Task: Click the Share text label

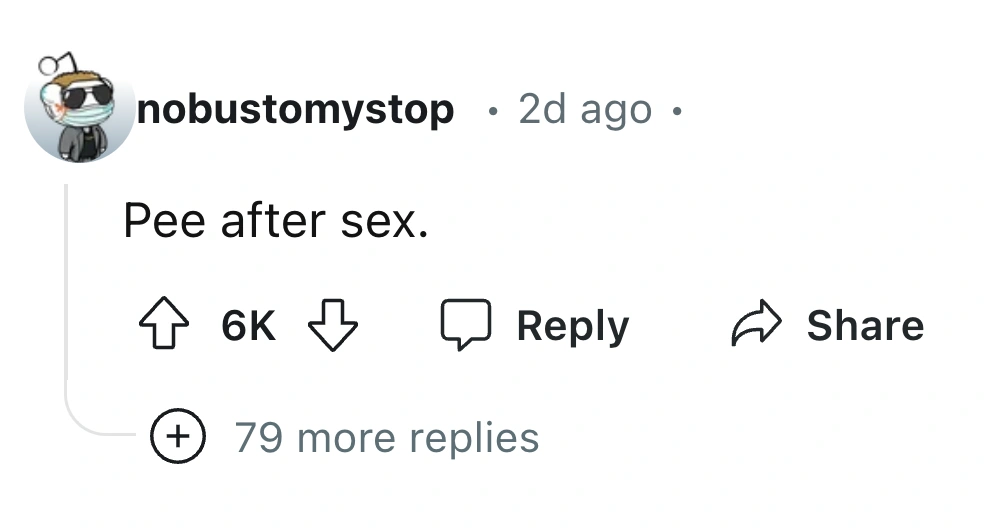Action: coord(865,326)
